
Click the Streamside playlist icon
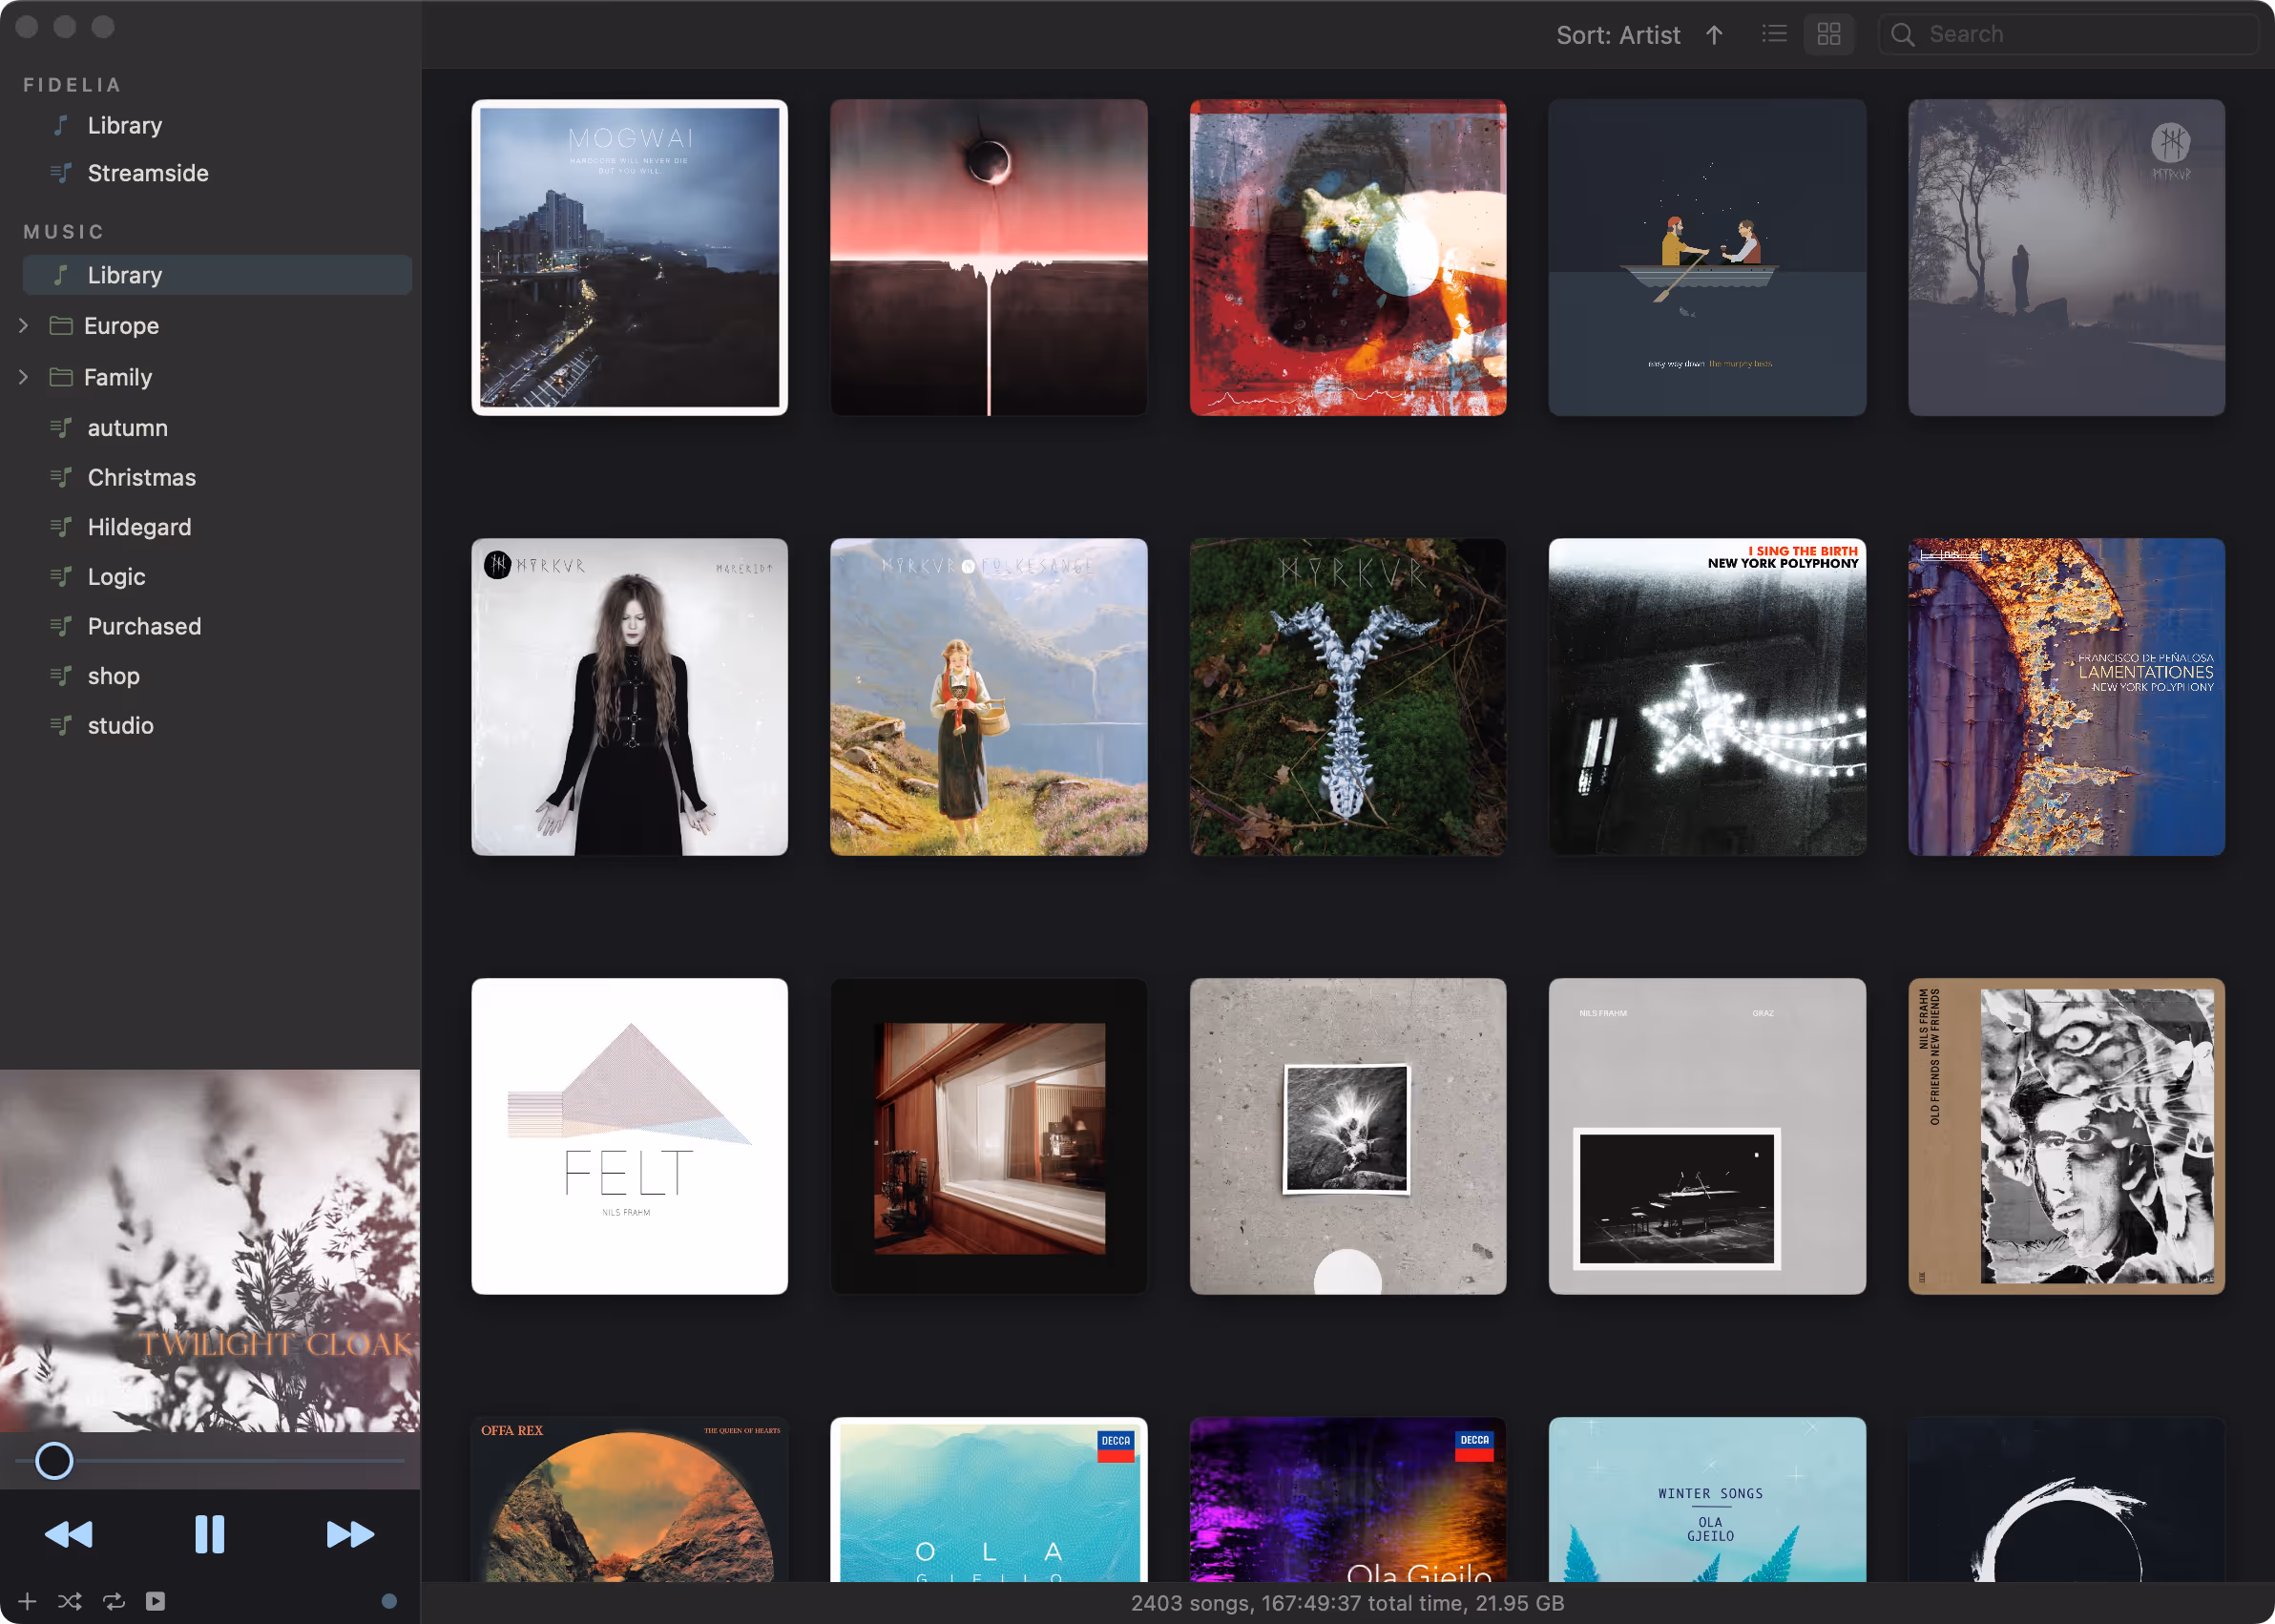pyautogui.click(x=61, y=173)
